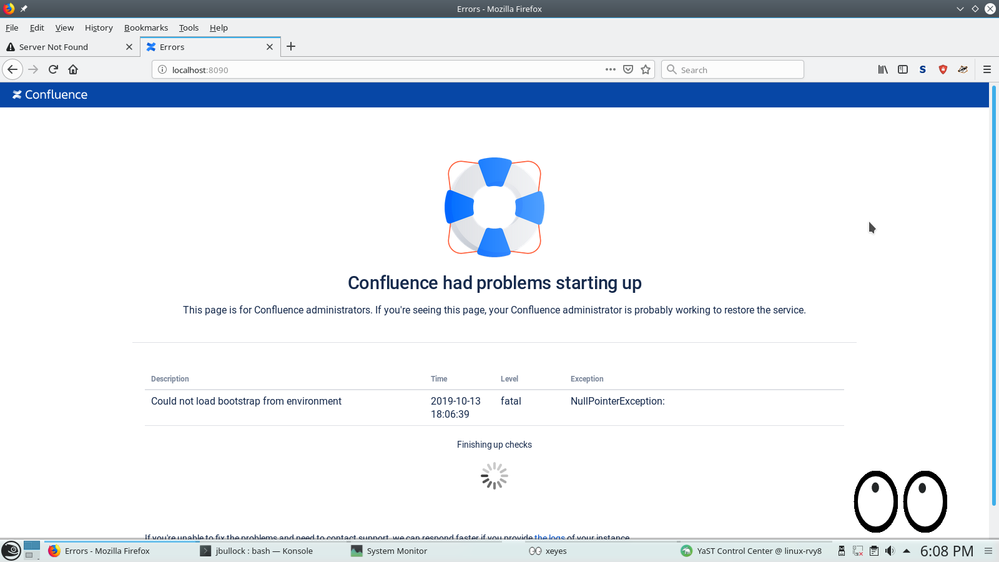Open the red shield extension icon
This screenshot has height=562, width=999.
[x=943, y=69]
